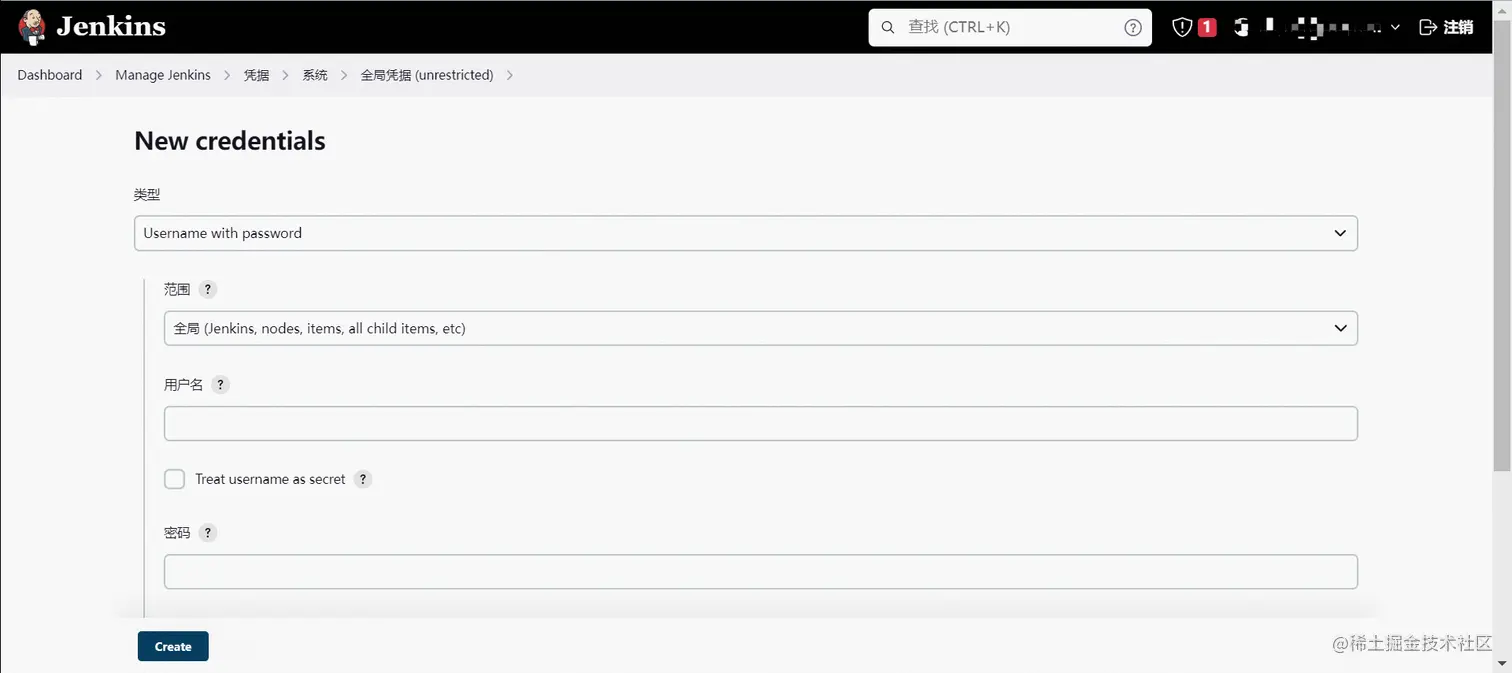Click the 范围 label text

(x=177, y=289)
